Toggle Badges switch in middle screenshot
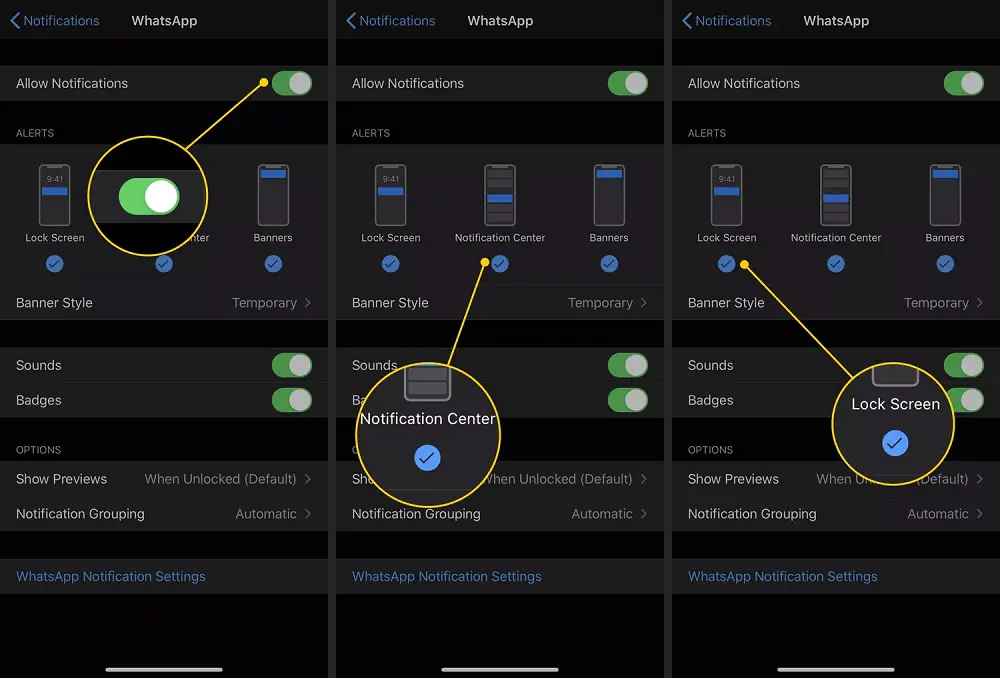Screen dimensions: 1000x678 [x=628, y=400]
